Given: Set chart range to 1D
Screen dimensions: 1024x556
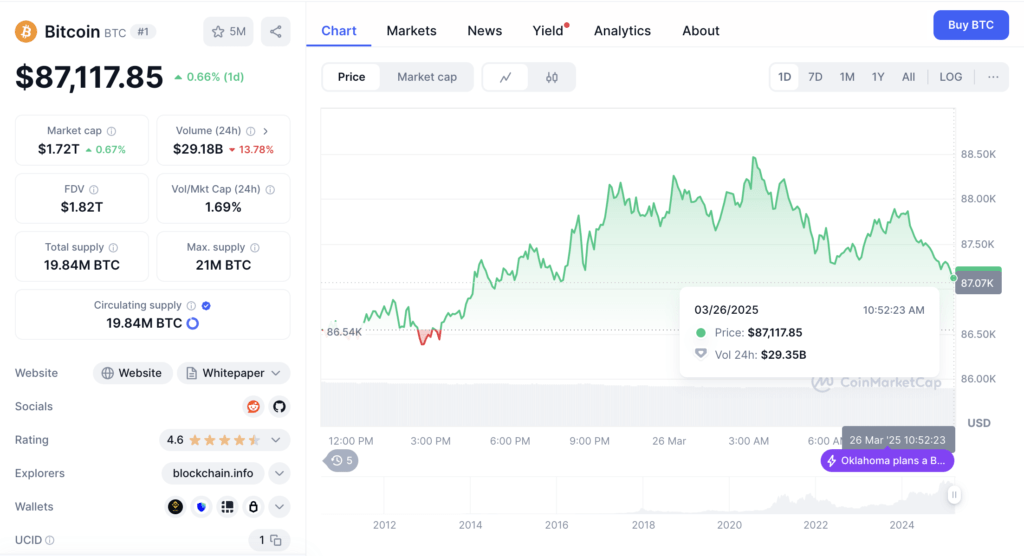Looking at the screenshot, I should (x=784, y=77).
